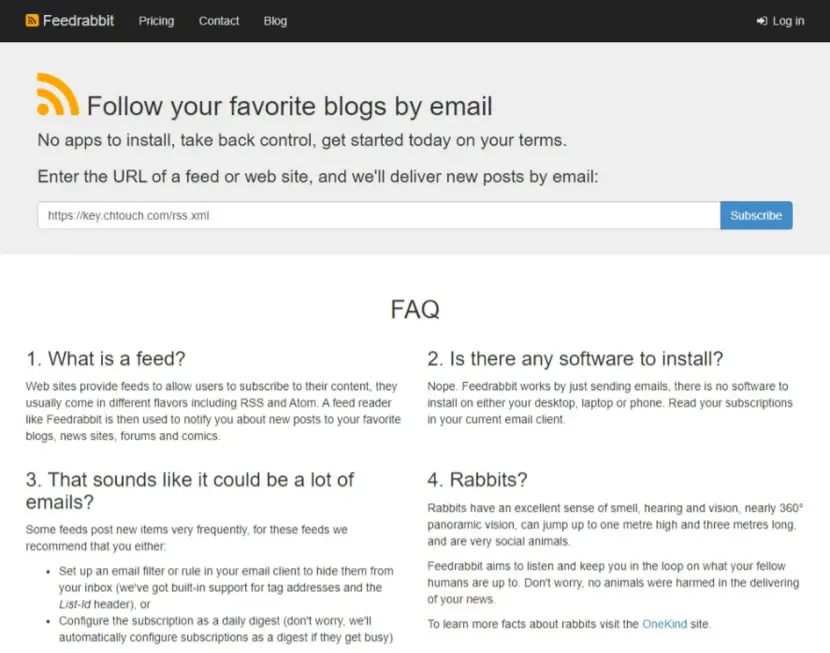Viewport: 830px width, 653px height.
Task: Click the 'Follow your favorite blogs by email' headline
Action: click(x=290, y=106)
